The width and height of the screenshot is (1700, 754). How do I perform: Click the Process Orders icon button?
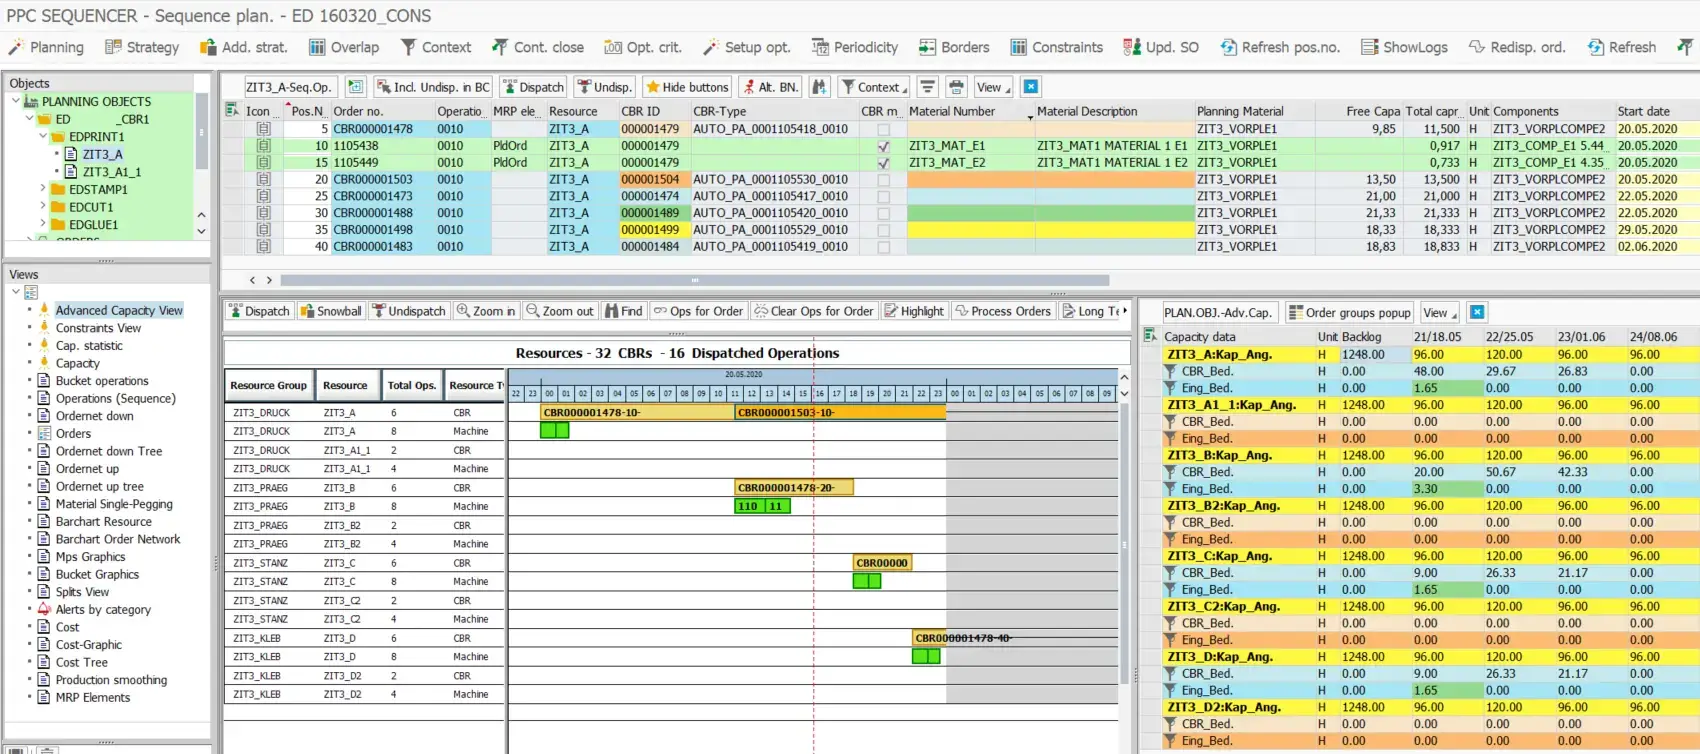1003,311
